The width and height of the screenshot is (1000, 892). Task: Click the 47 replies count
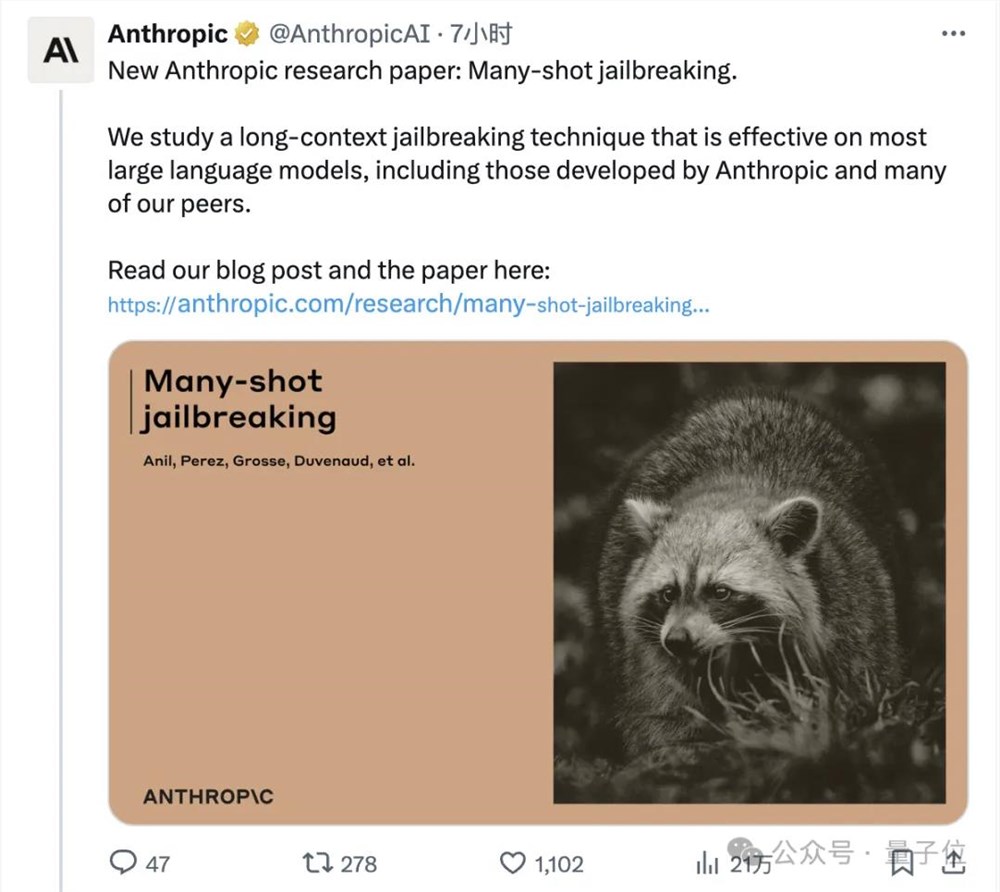(x=158, y=864)
